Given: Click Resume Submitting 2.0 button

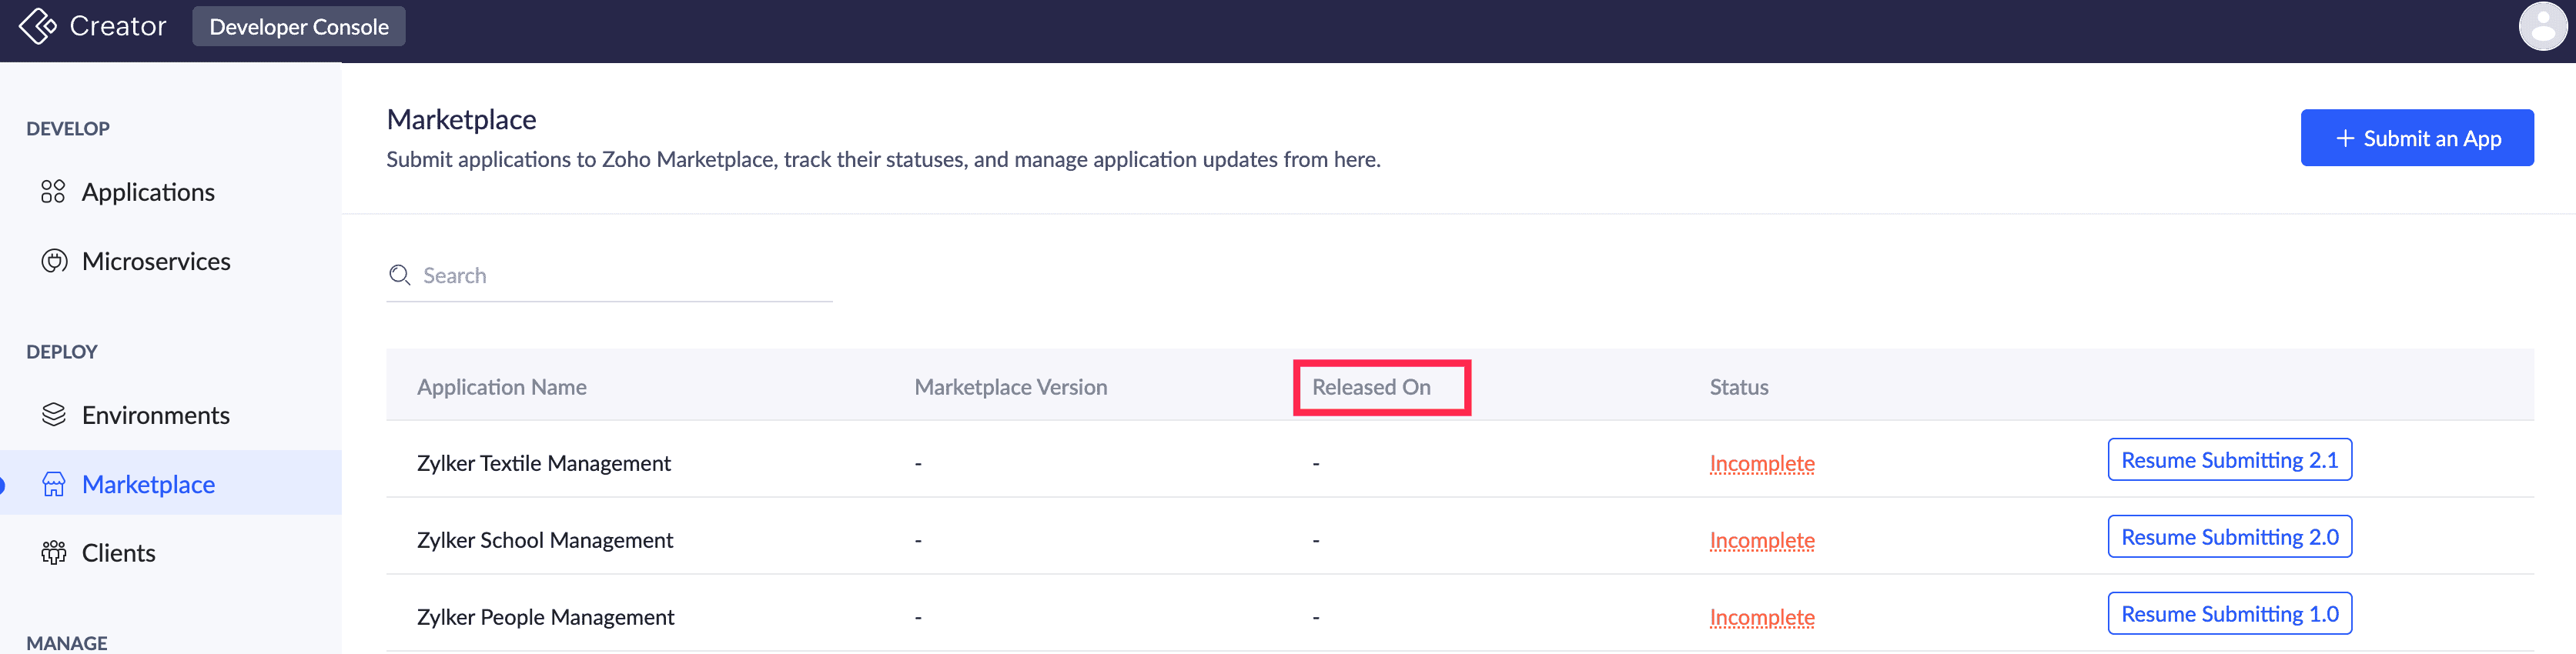Looking at the screenshot, I should click(2230, 537).
